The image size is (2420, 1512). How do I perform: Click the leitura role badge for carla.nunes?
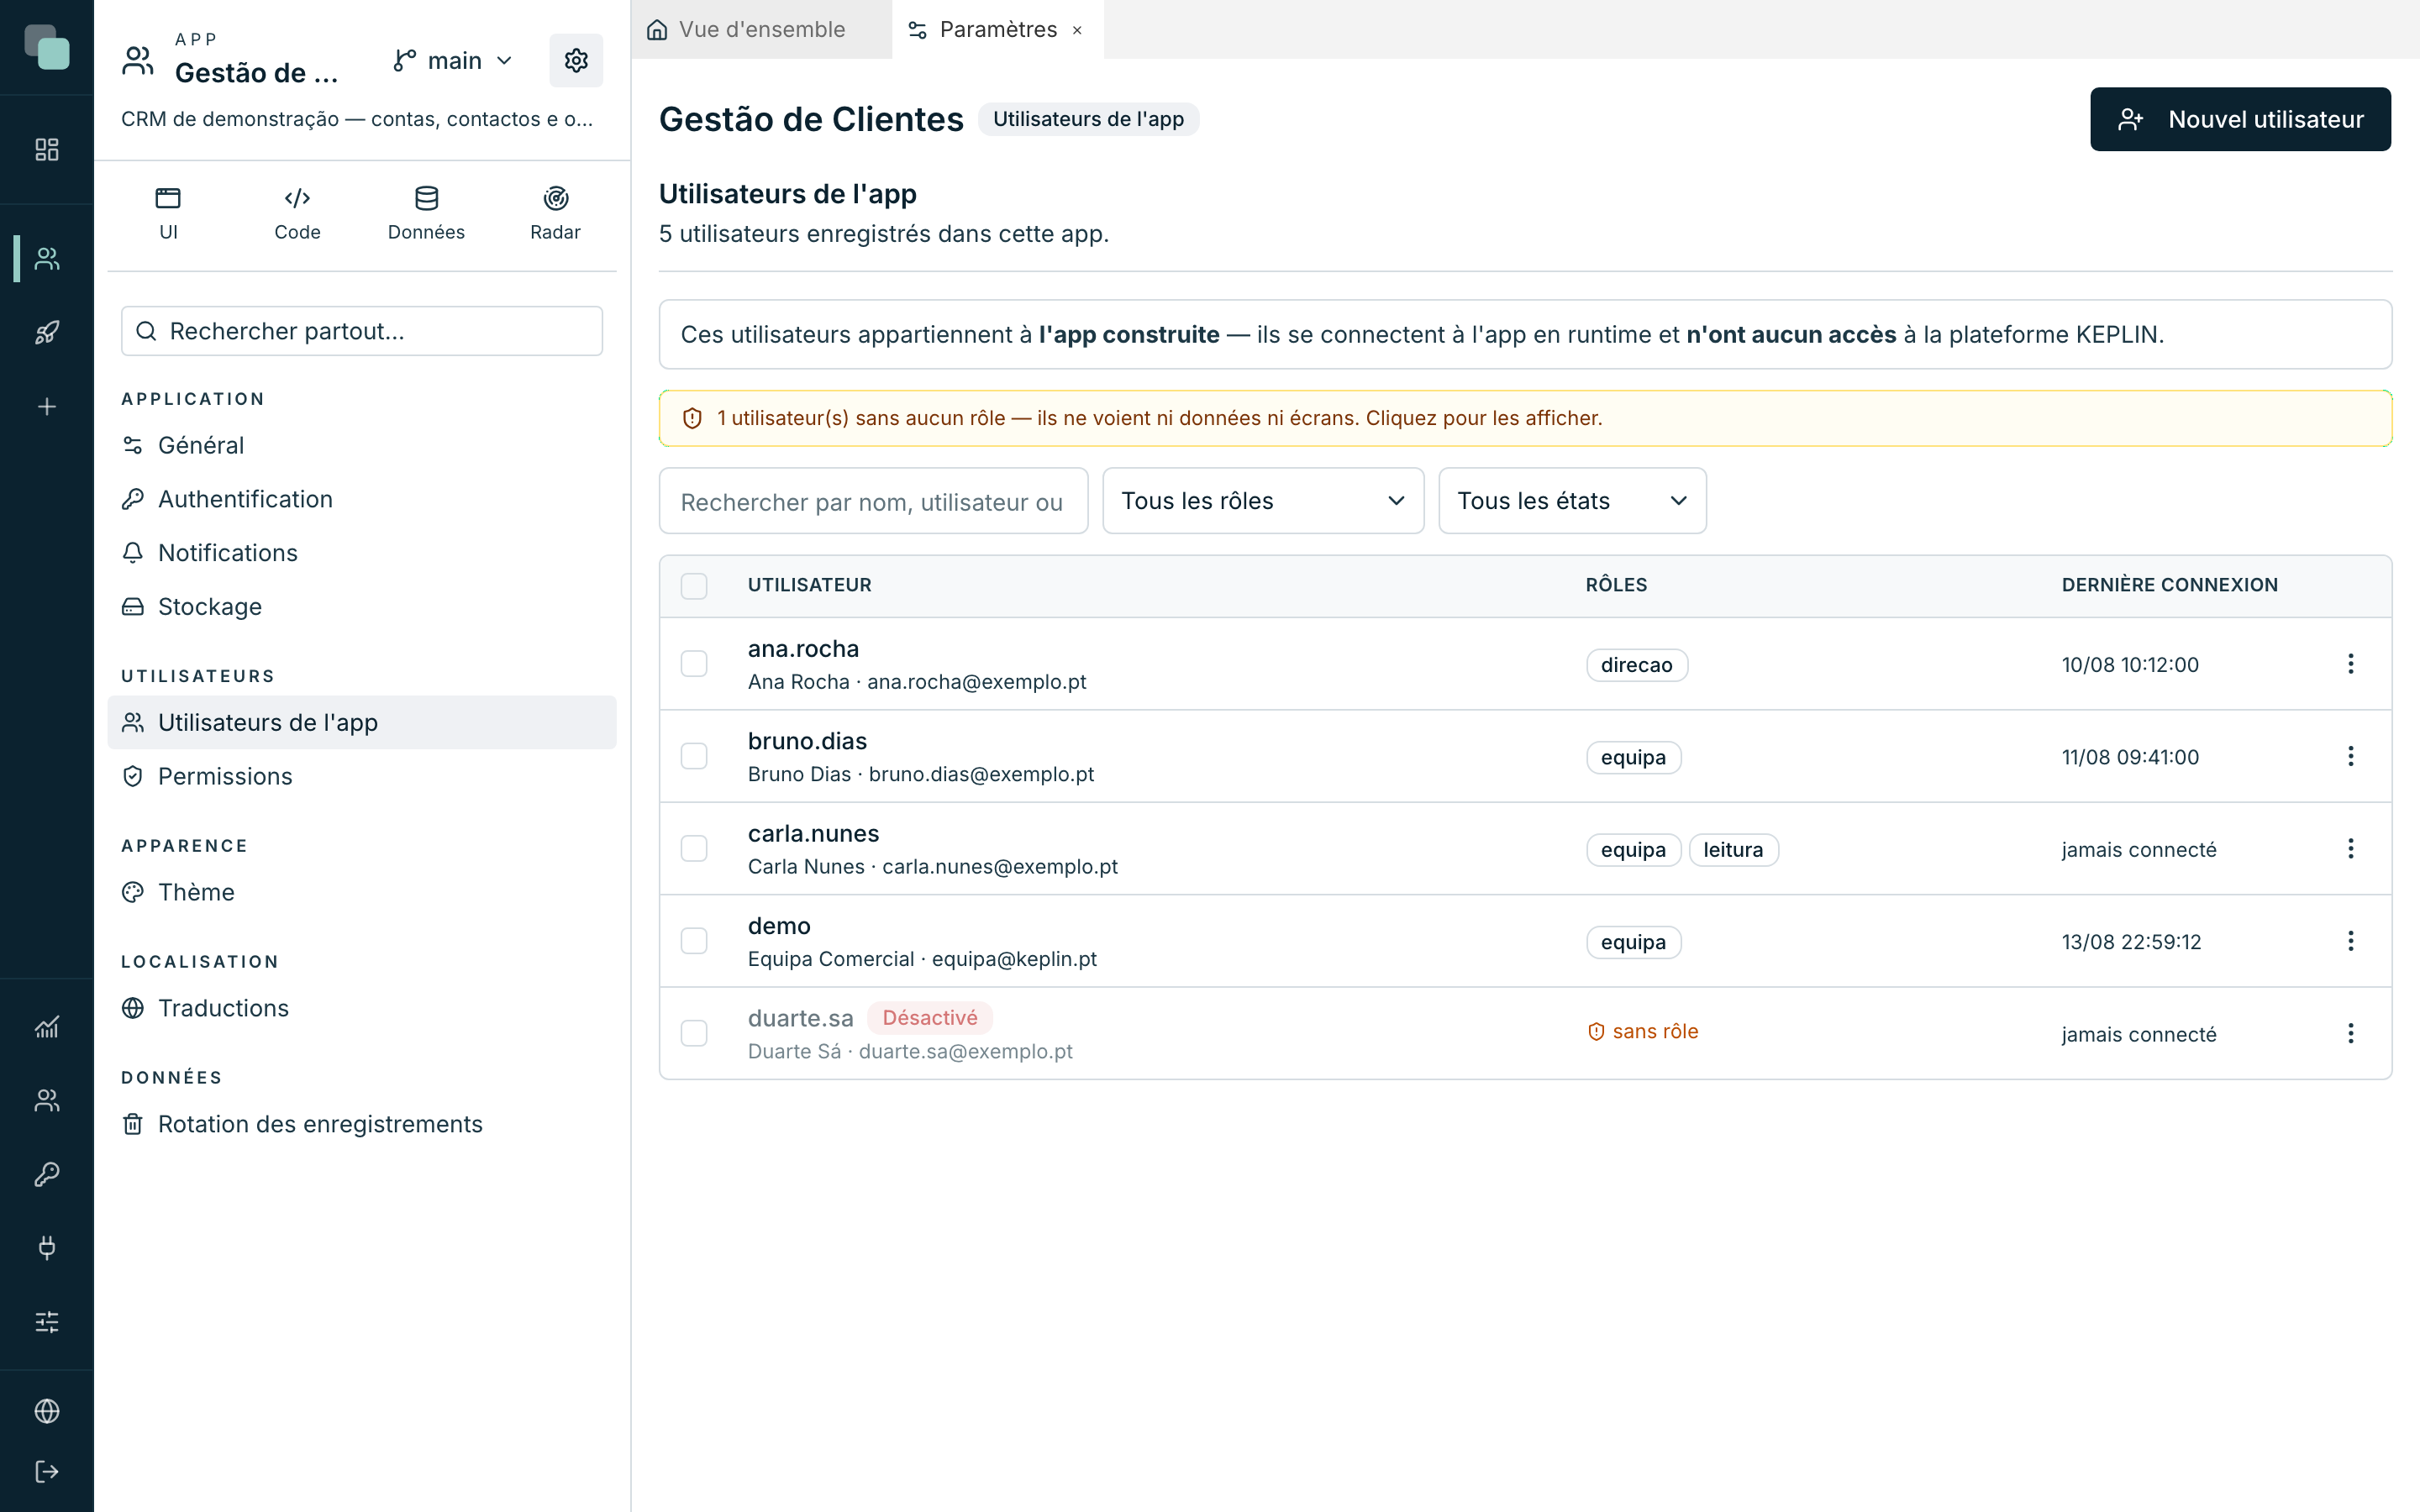point(1733,850)
